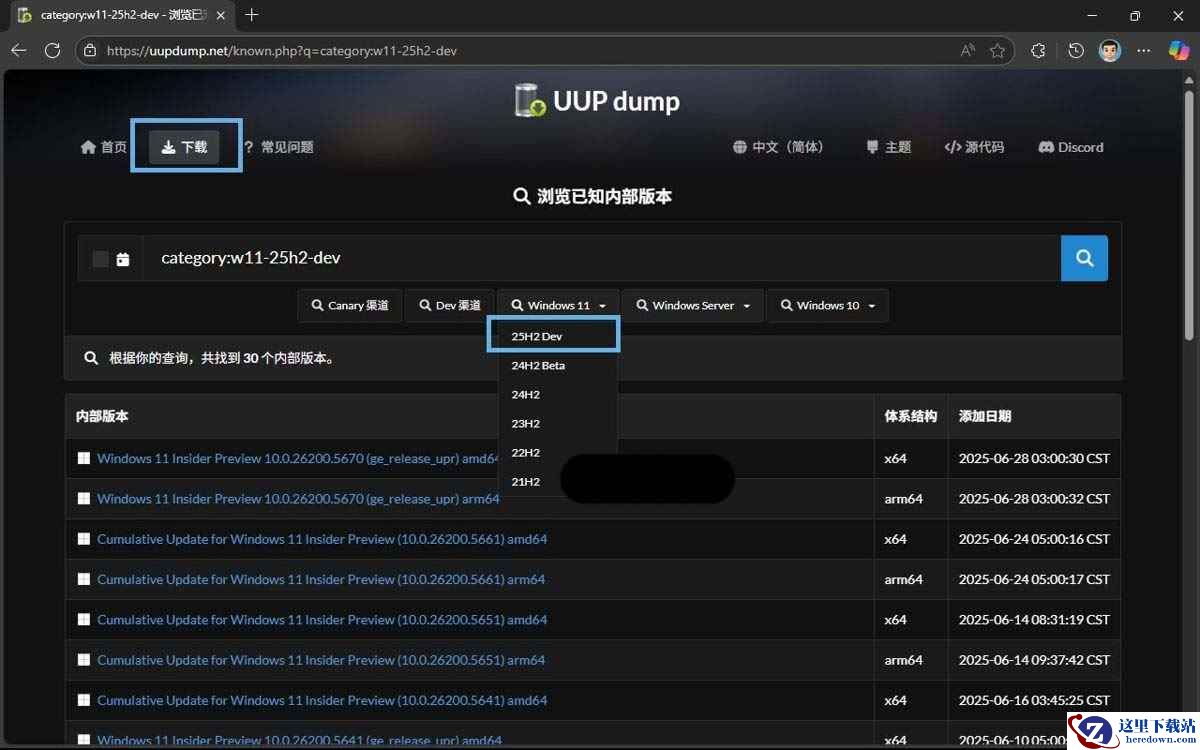Screen dimensions: 1200x750
Task: Click the blue magnifier search button
Action: 1084,258
